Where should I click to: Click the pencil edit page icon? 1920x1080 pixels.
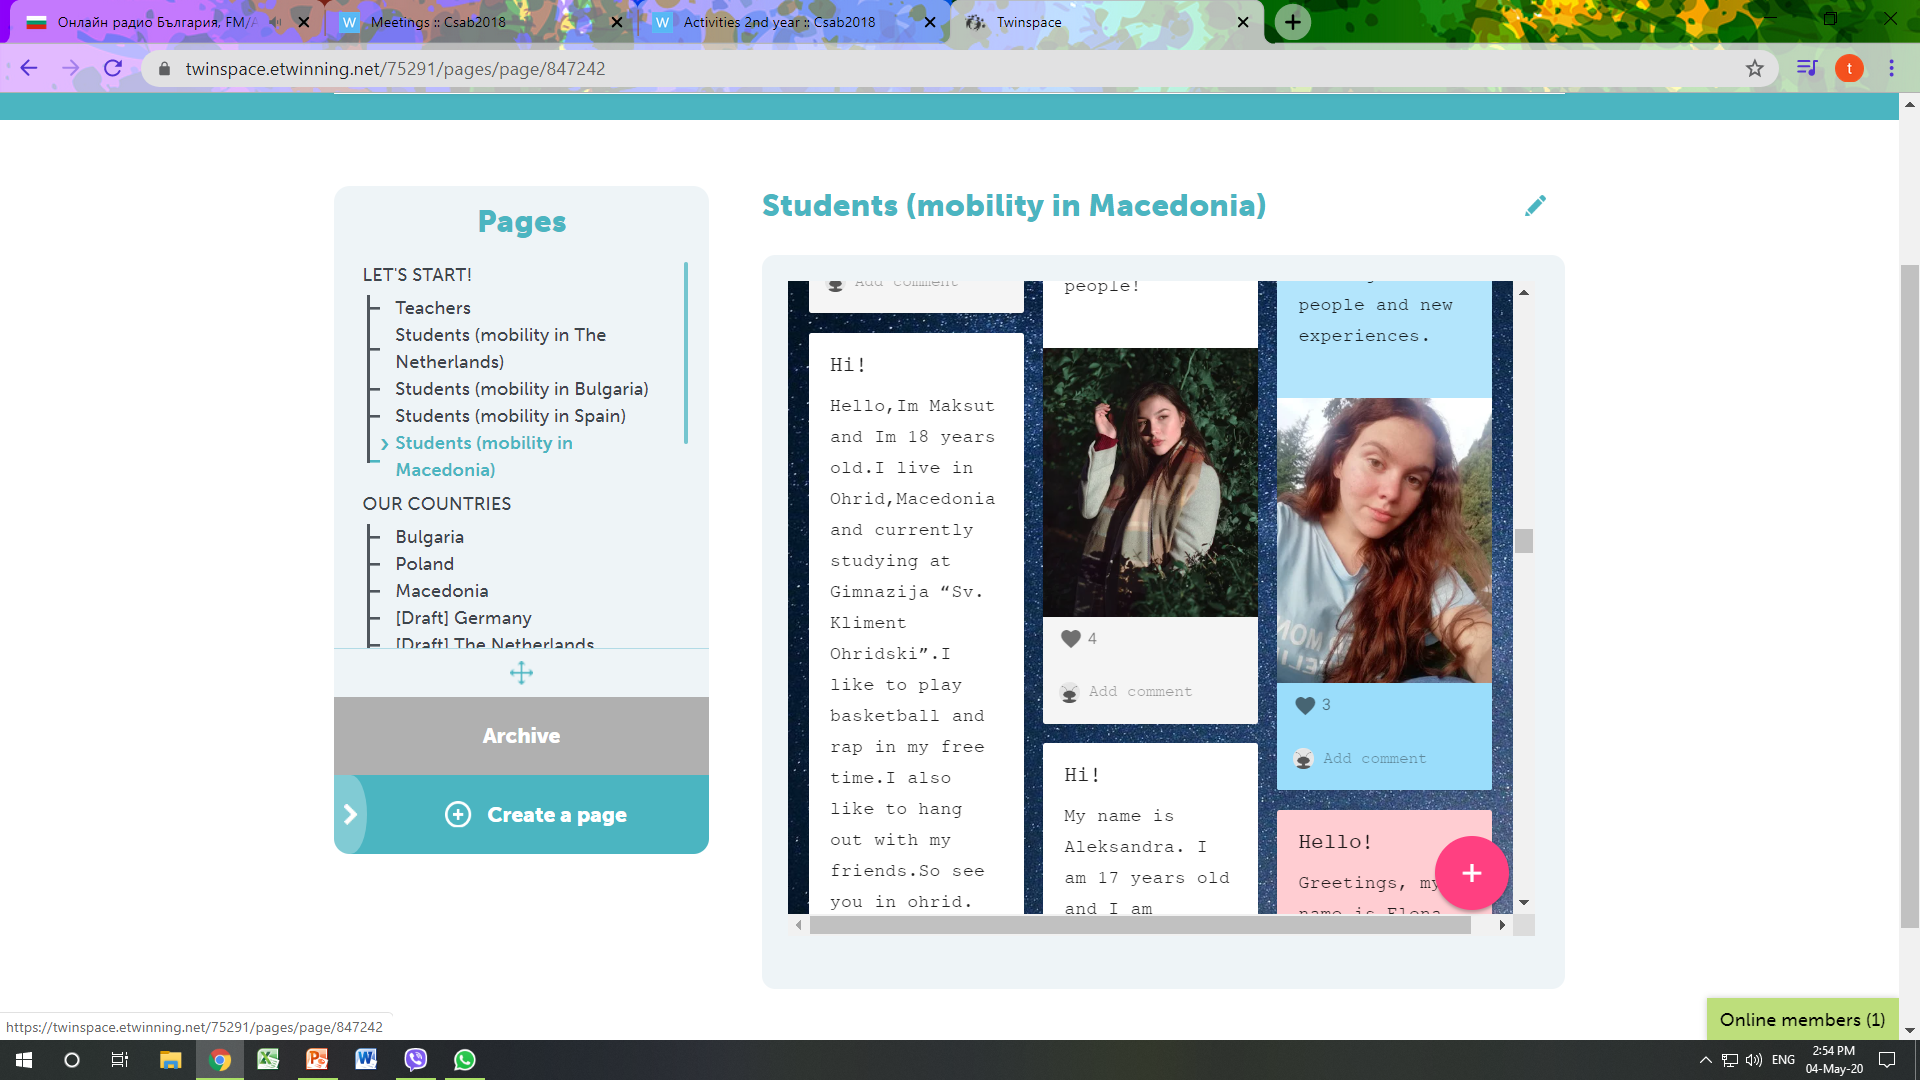1535,206
